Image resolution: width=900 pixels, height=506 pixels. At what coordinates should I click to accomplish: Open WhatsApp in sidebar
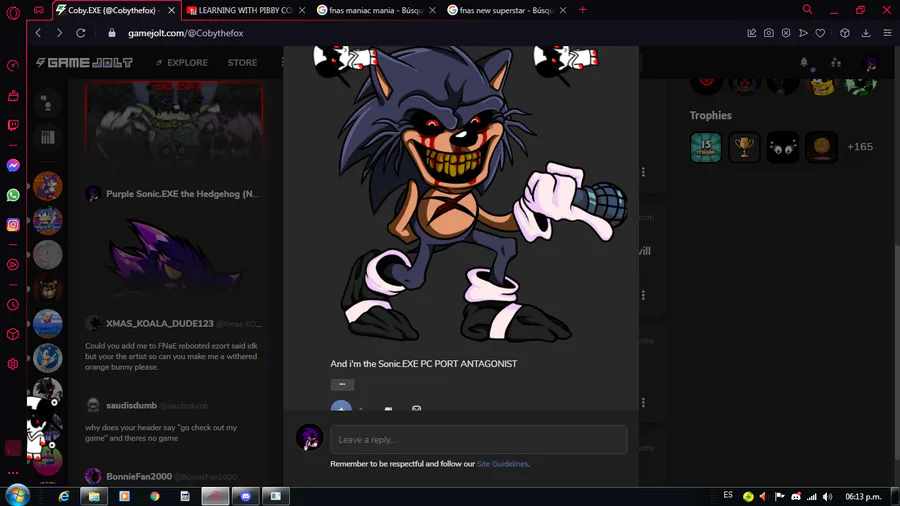tap(13, 195)
